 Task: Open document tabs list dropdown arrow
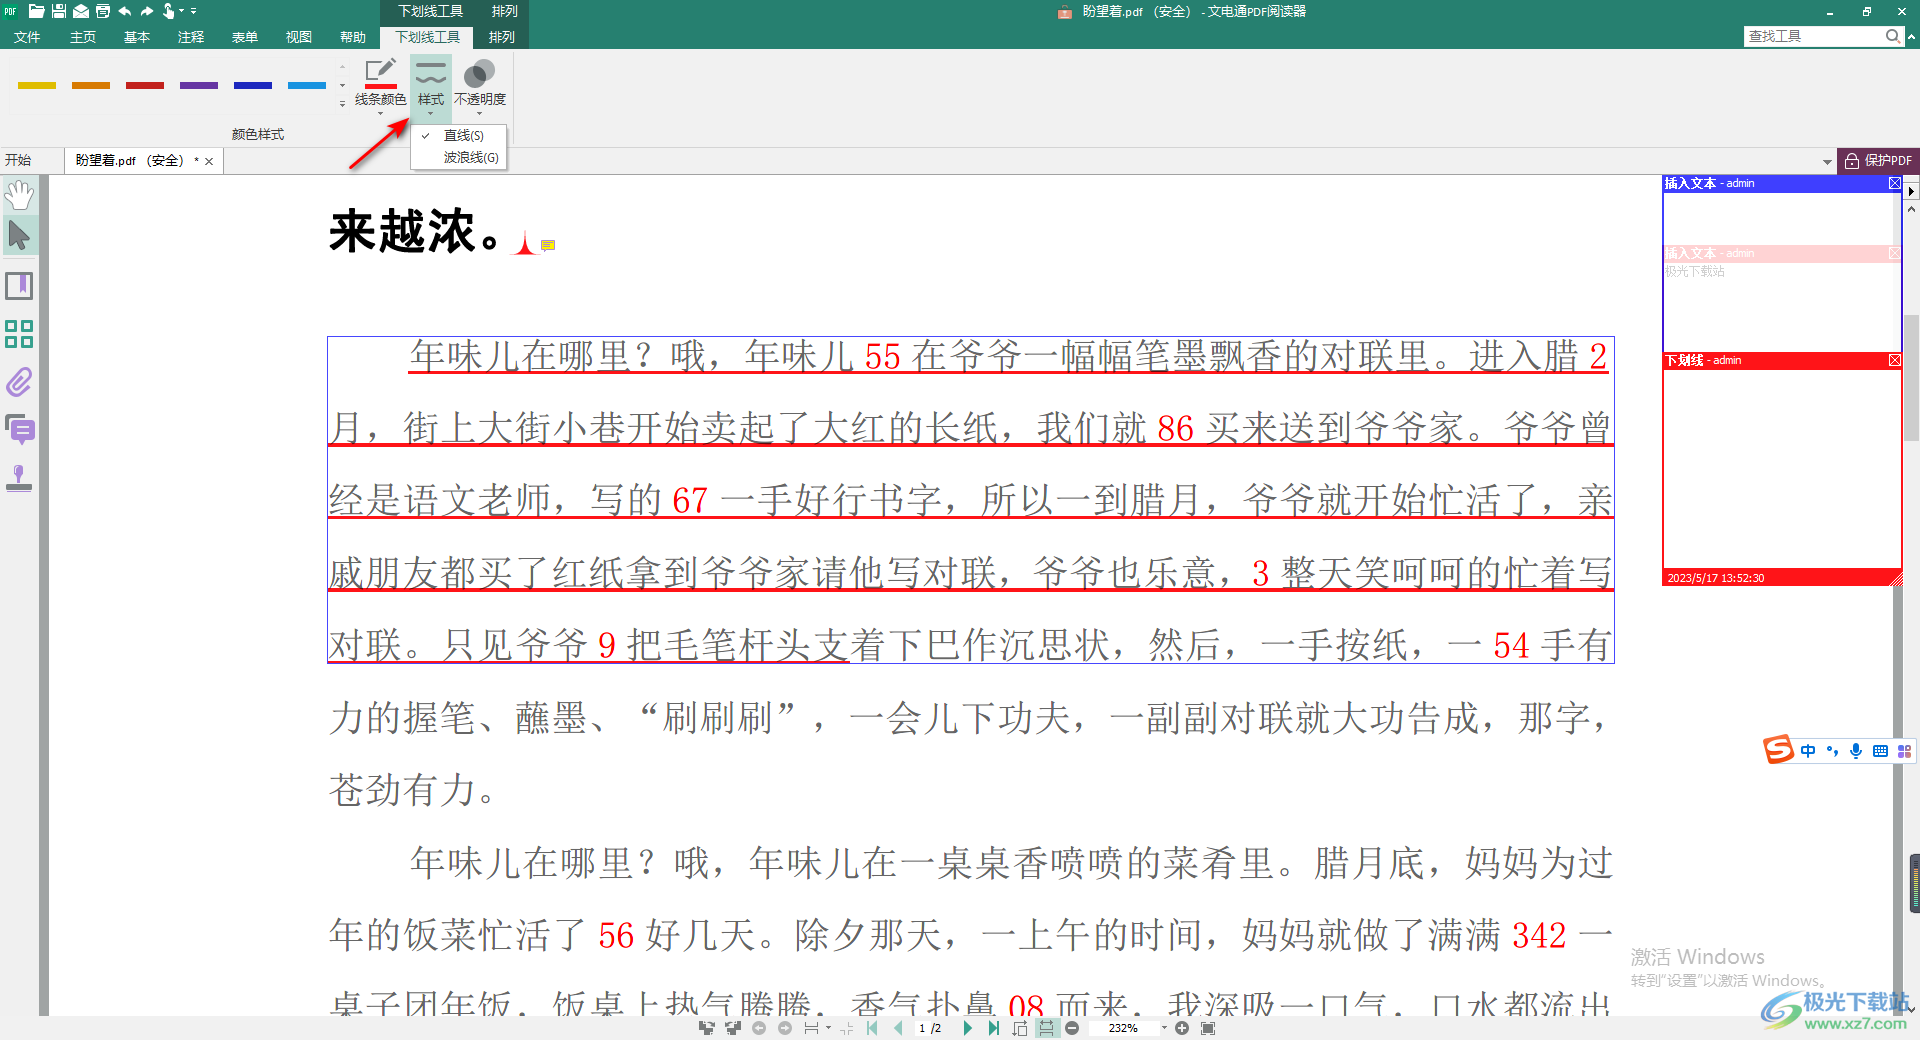point(1827,162)
